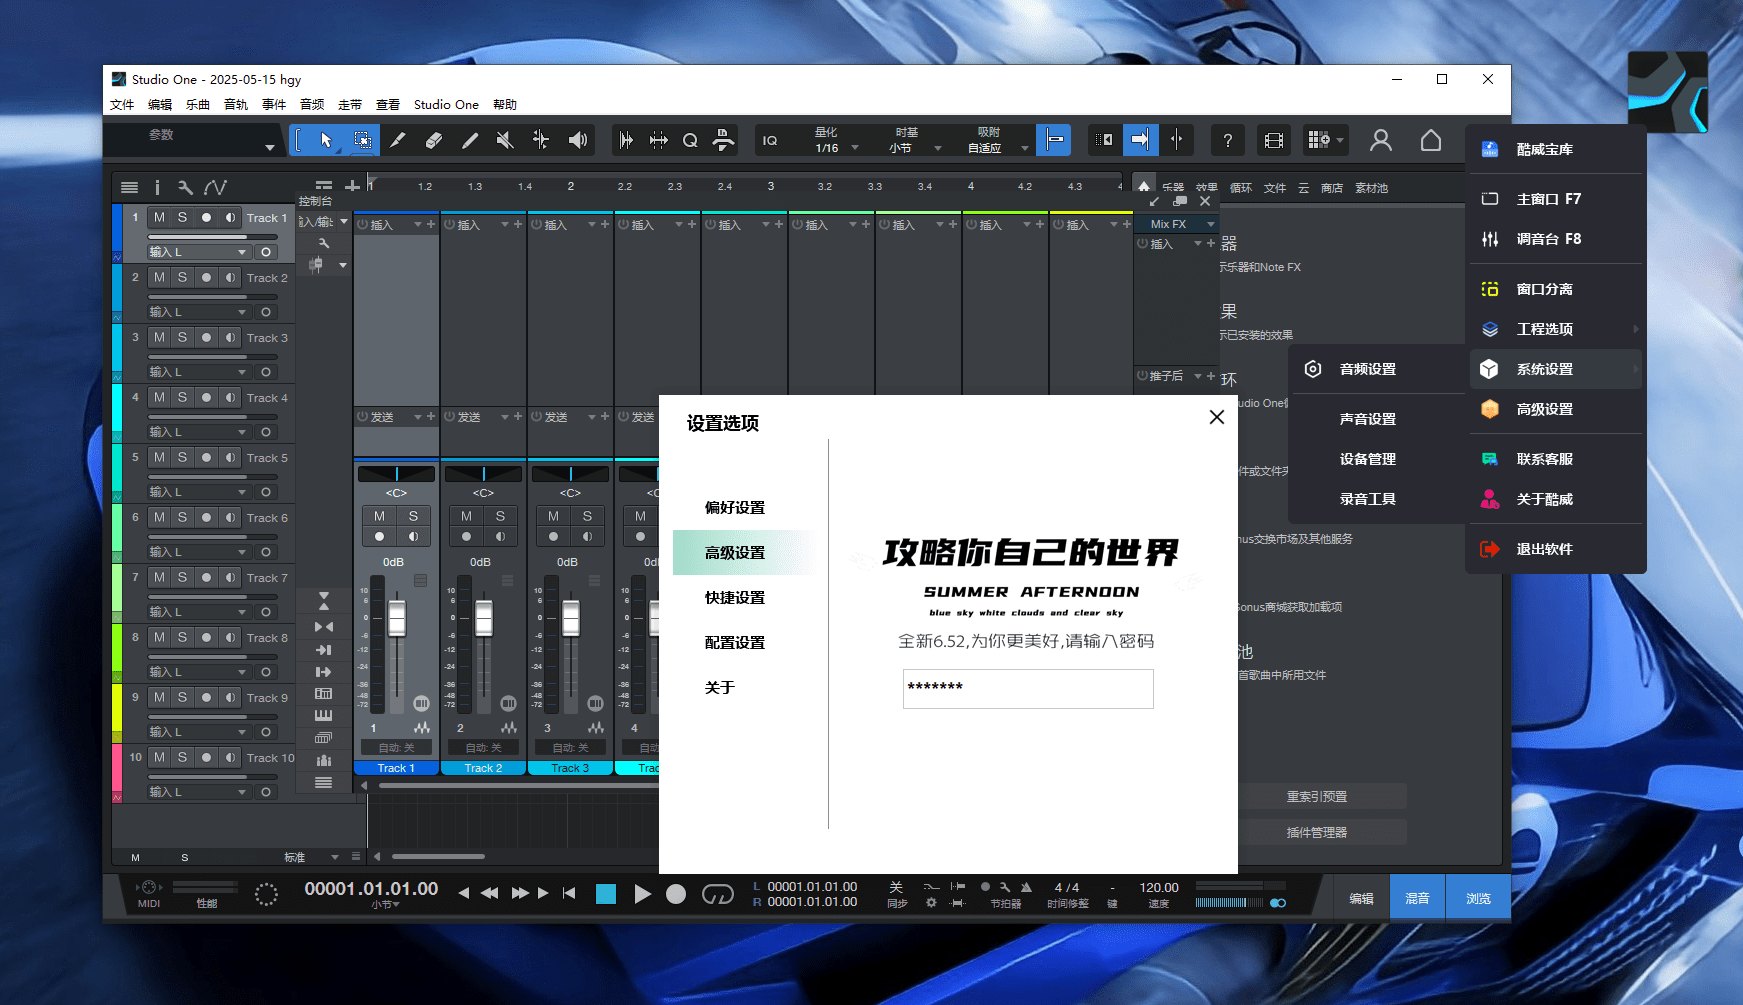
Task: Click the Stop button in transport
Action: [x=606, y=894]
